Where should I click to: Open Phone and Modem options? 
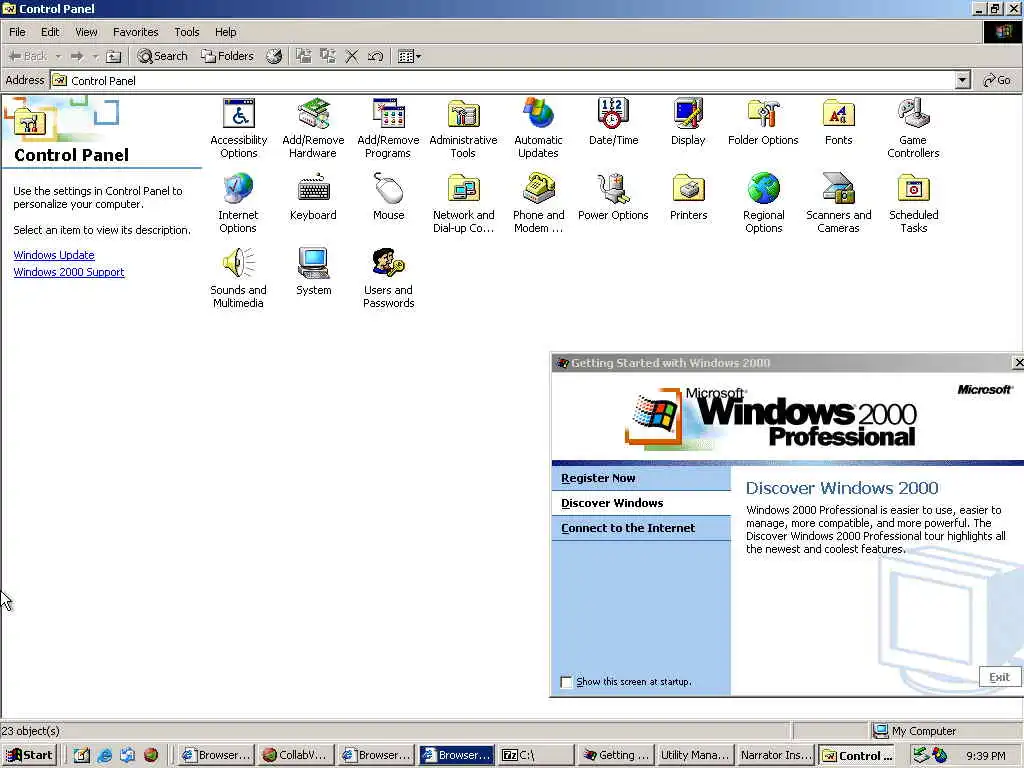pos(538,202)
